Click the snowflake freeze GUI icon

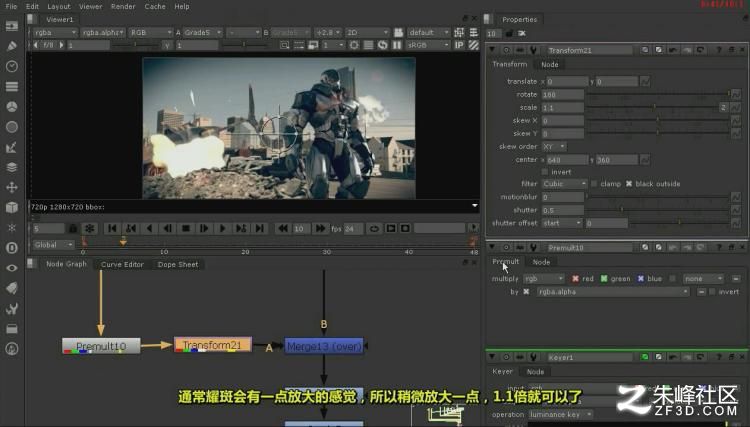89,229
